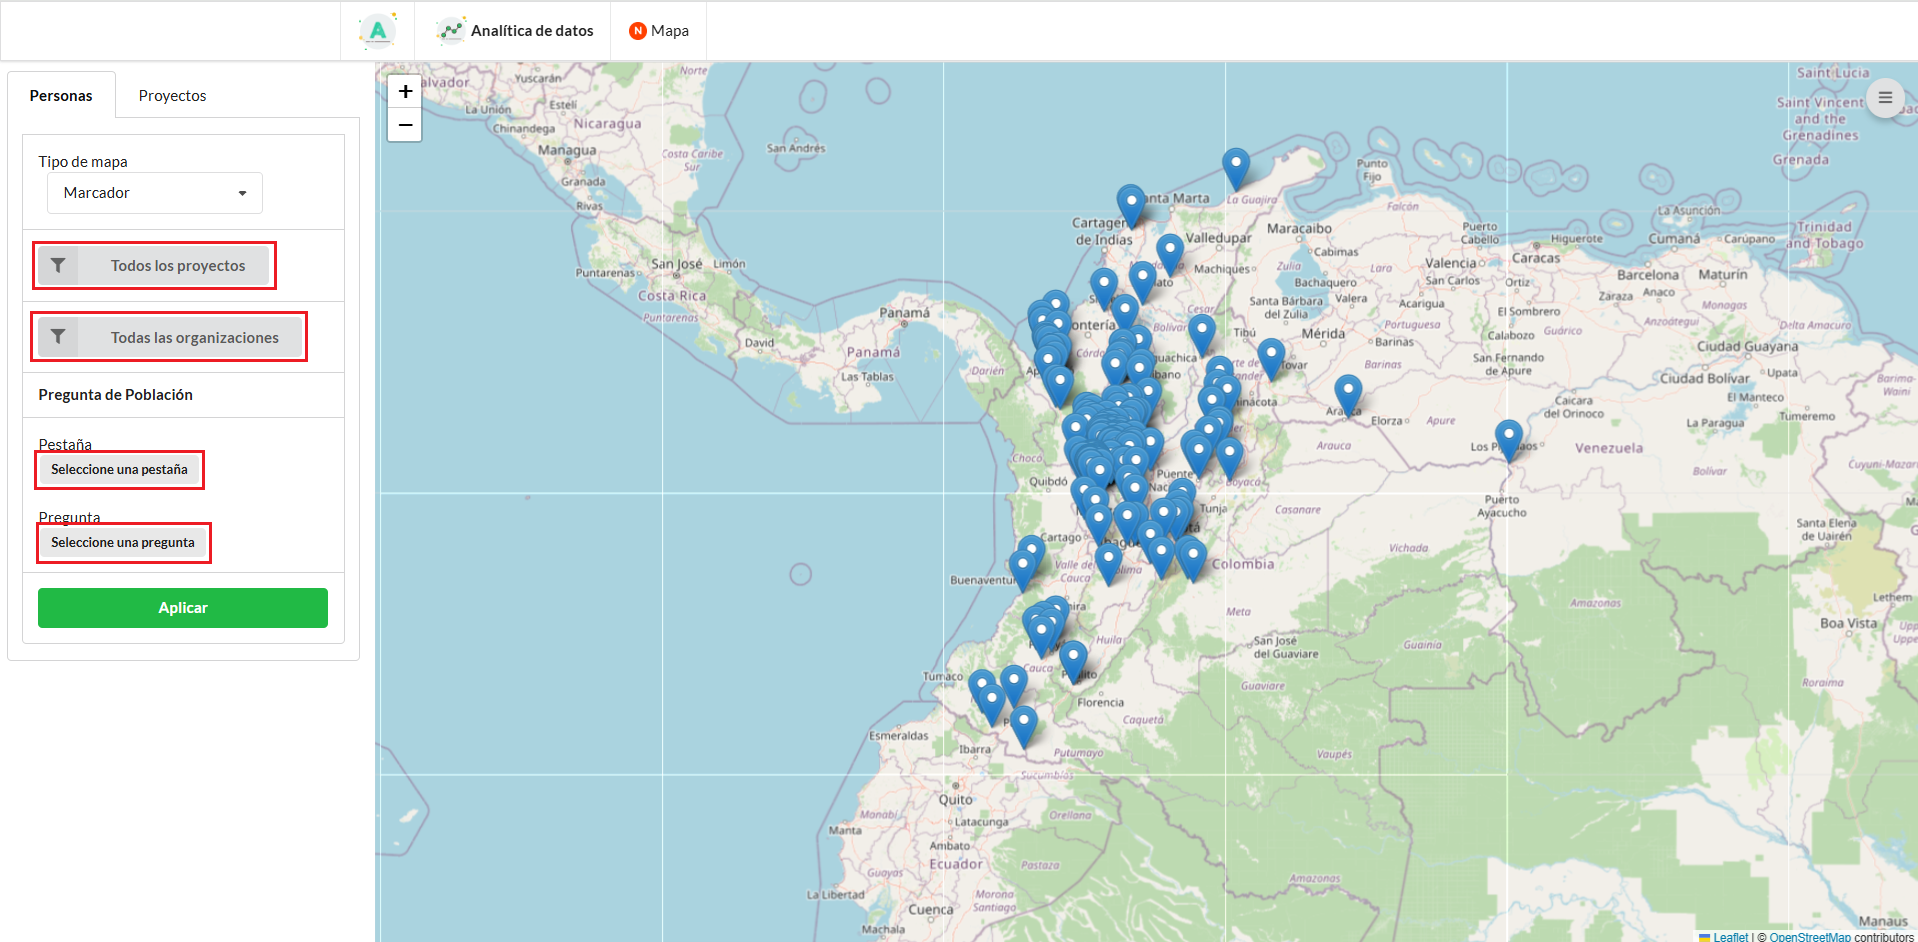1918x942 pixels.
Task: Click the Seleccione una pestaña selector
Action: point(119,470)
